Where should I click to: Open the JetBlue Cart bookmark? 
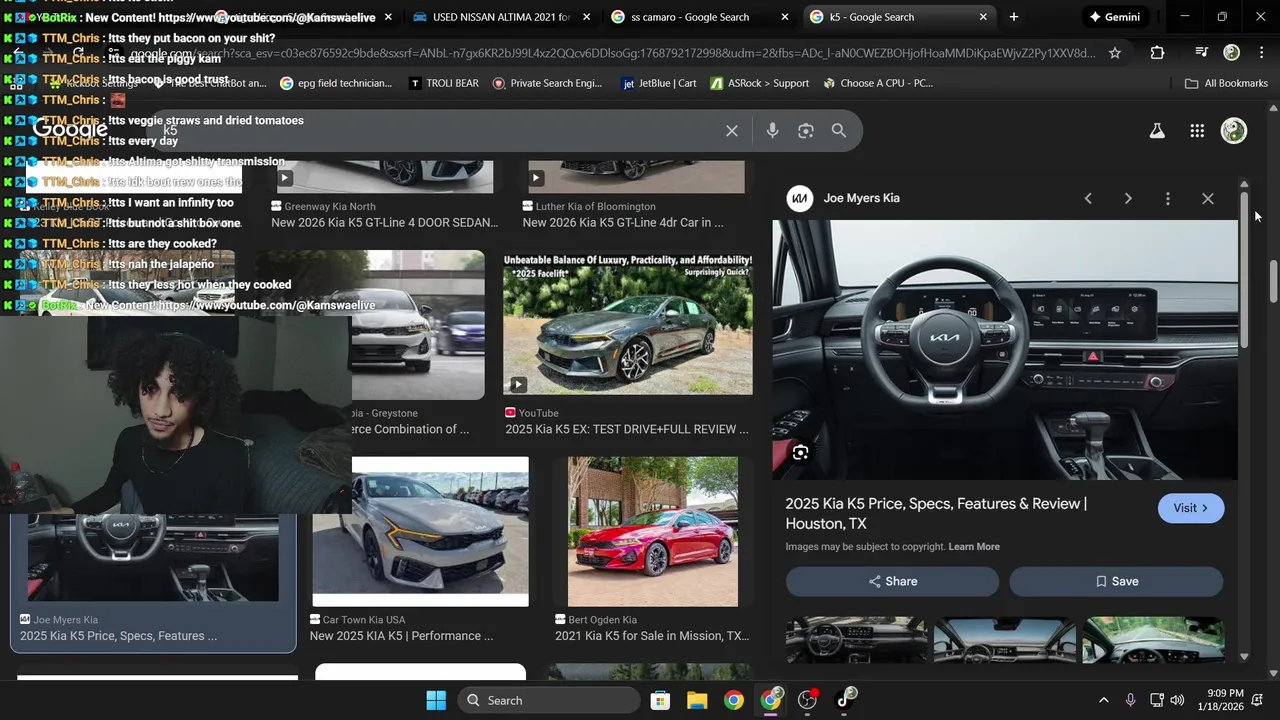coord(659,83)
